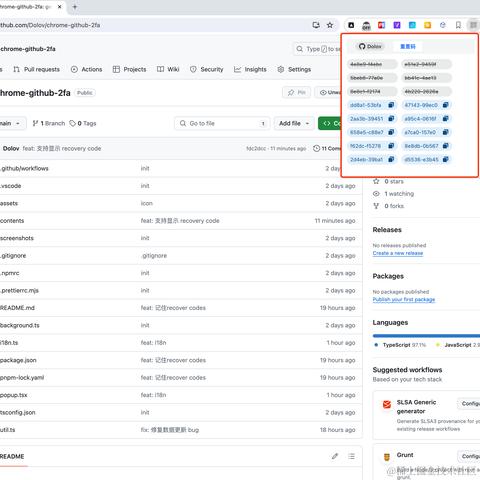This screenshot has height=480, width=480.
Task: View 1 Branch
Action: [x=49, y=123]
